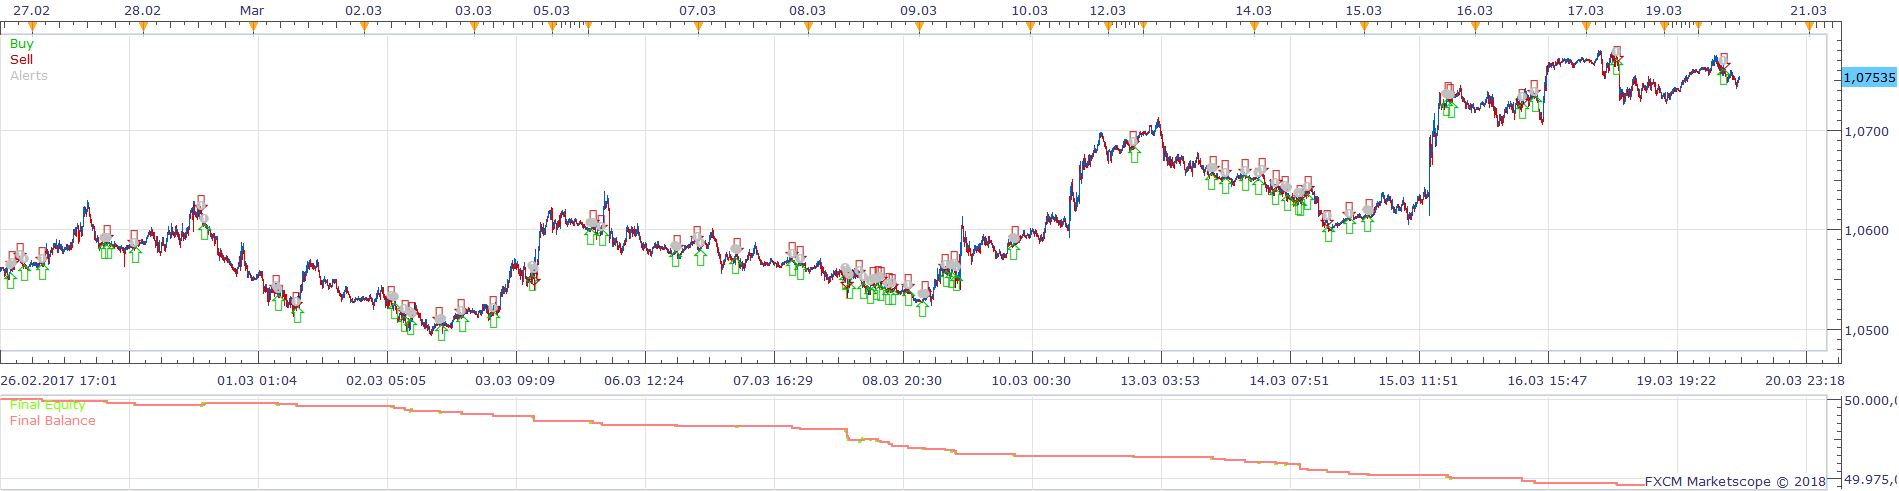
Task: Click the 49.975 equity axis value
Action: (x=1870, y=480)
